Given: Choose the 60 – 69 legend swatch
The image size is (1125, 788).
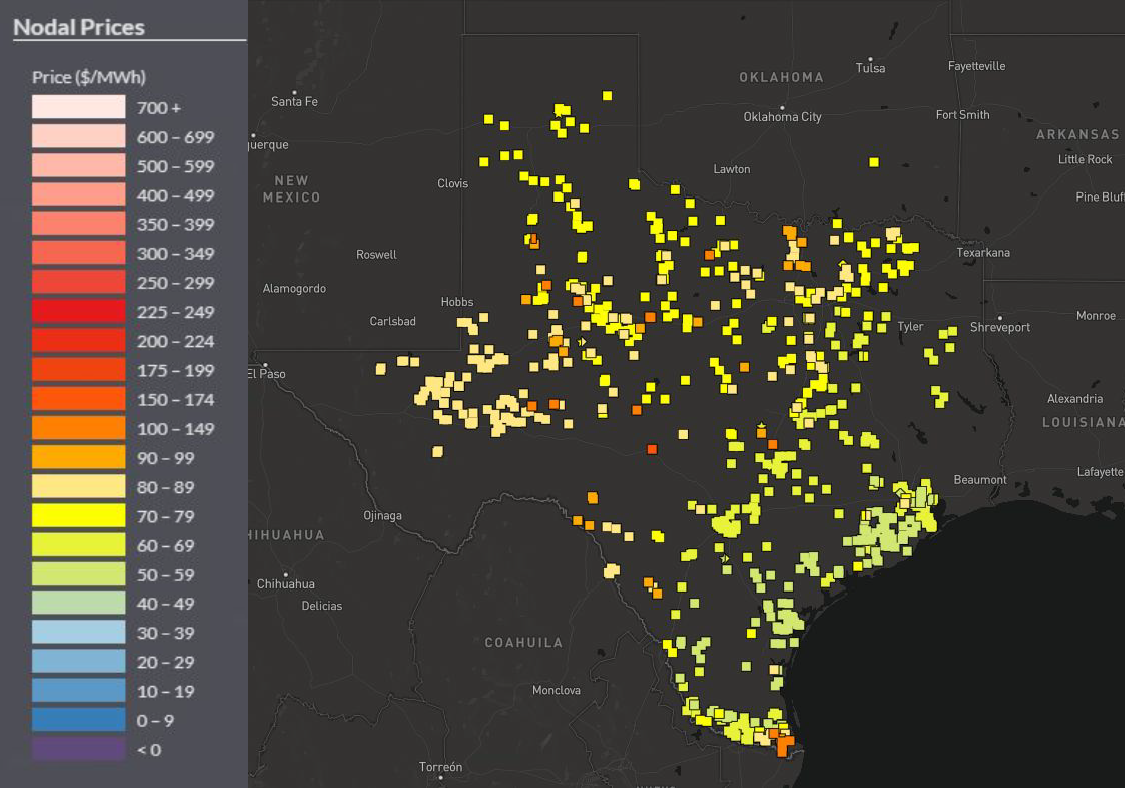Looking at the screenshot, I should 78,545.
